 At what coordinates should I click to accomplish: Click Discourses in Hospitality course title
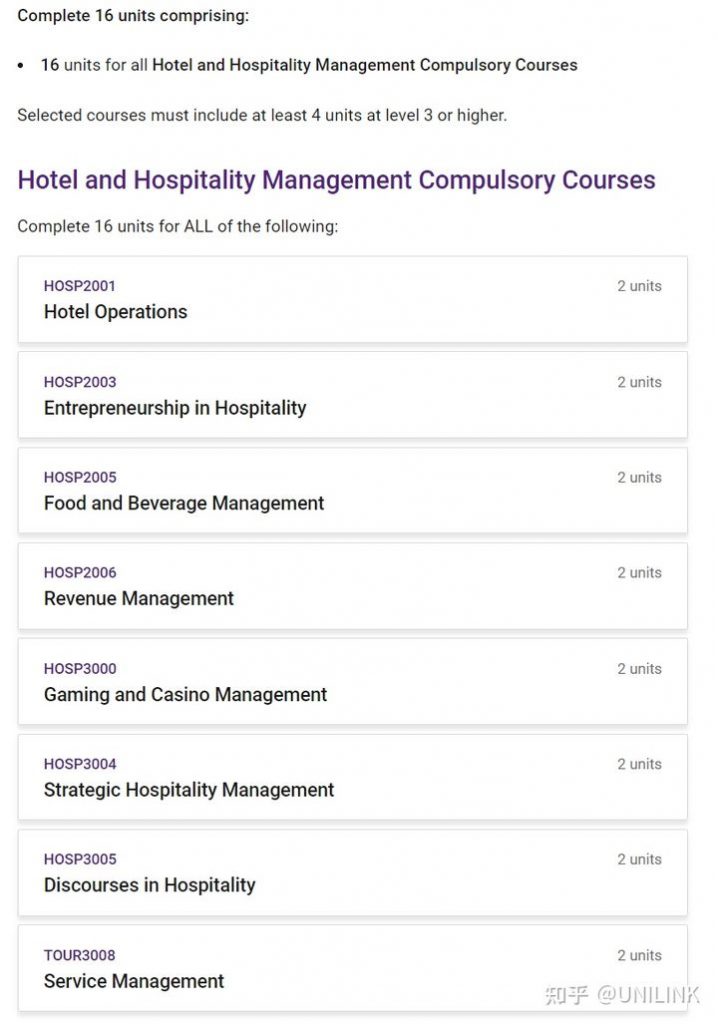(150, 885)
